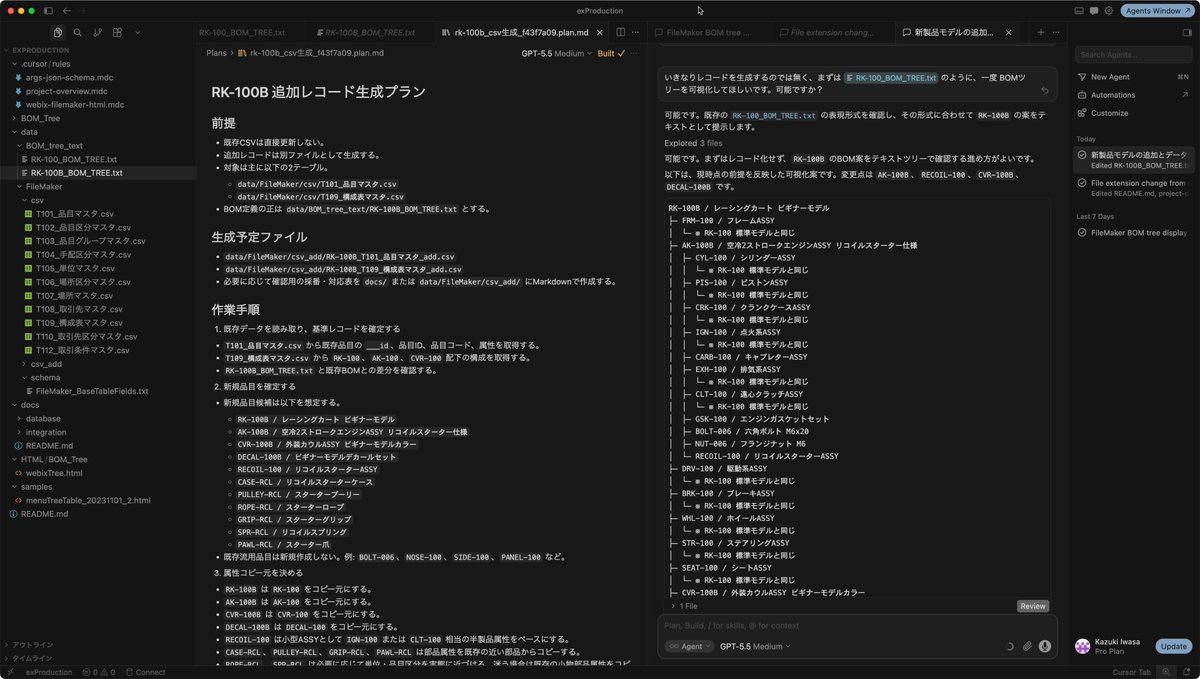
Task: Open the plan's GPT-5.5 Medium model dropdown
Action: coord(557,53)
